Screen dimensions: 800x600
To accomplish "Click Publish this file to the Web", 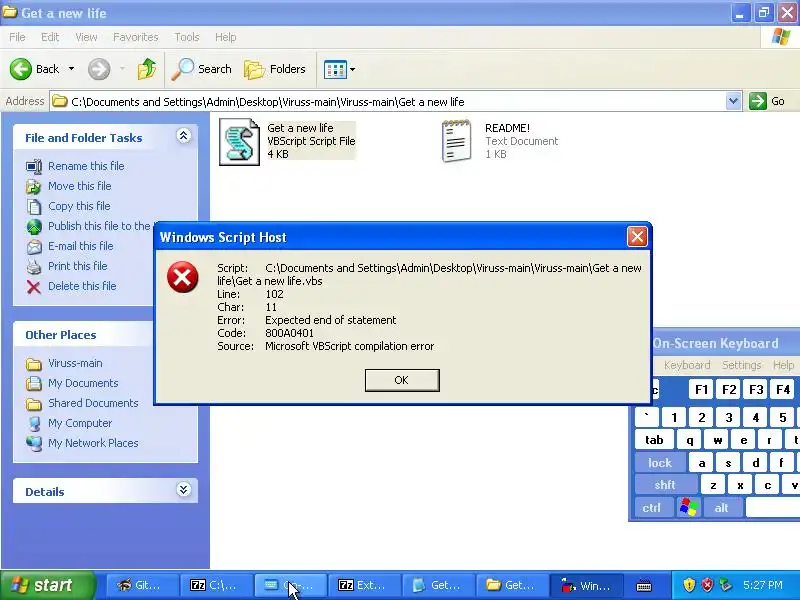I will (99, 226).
